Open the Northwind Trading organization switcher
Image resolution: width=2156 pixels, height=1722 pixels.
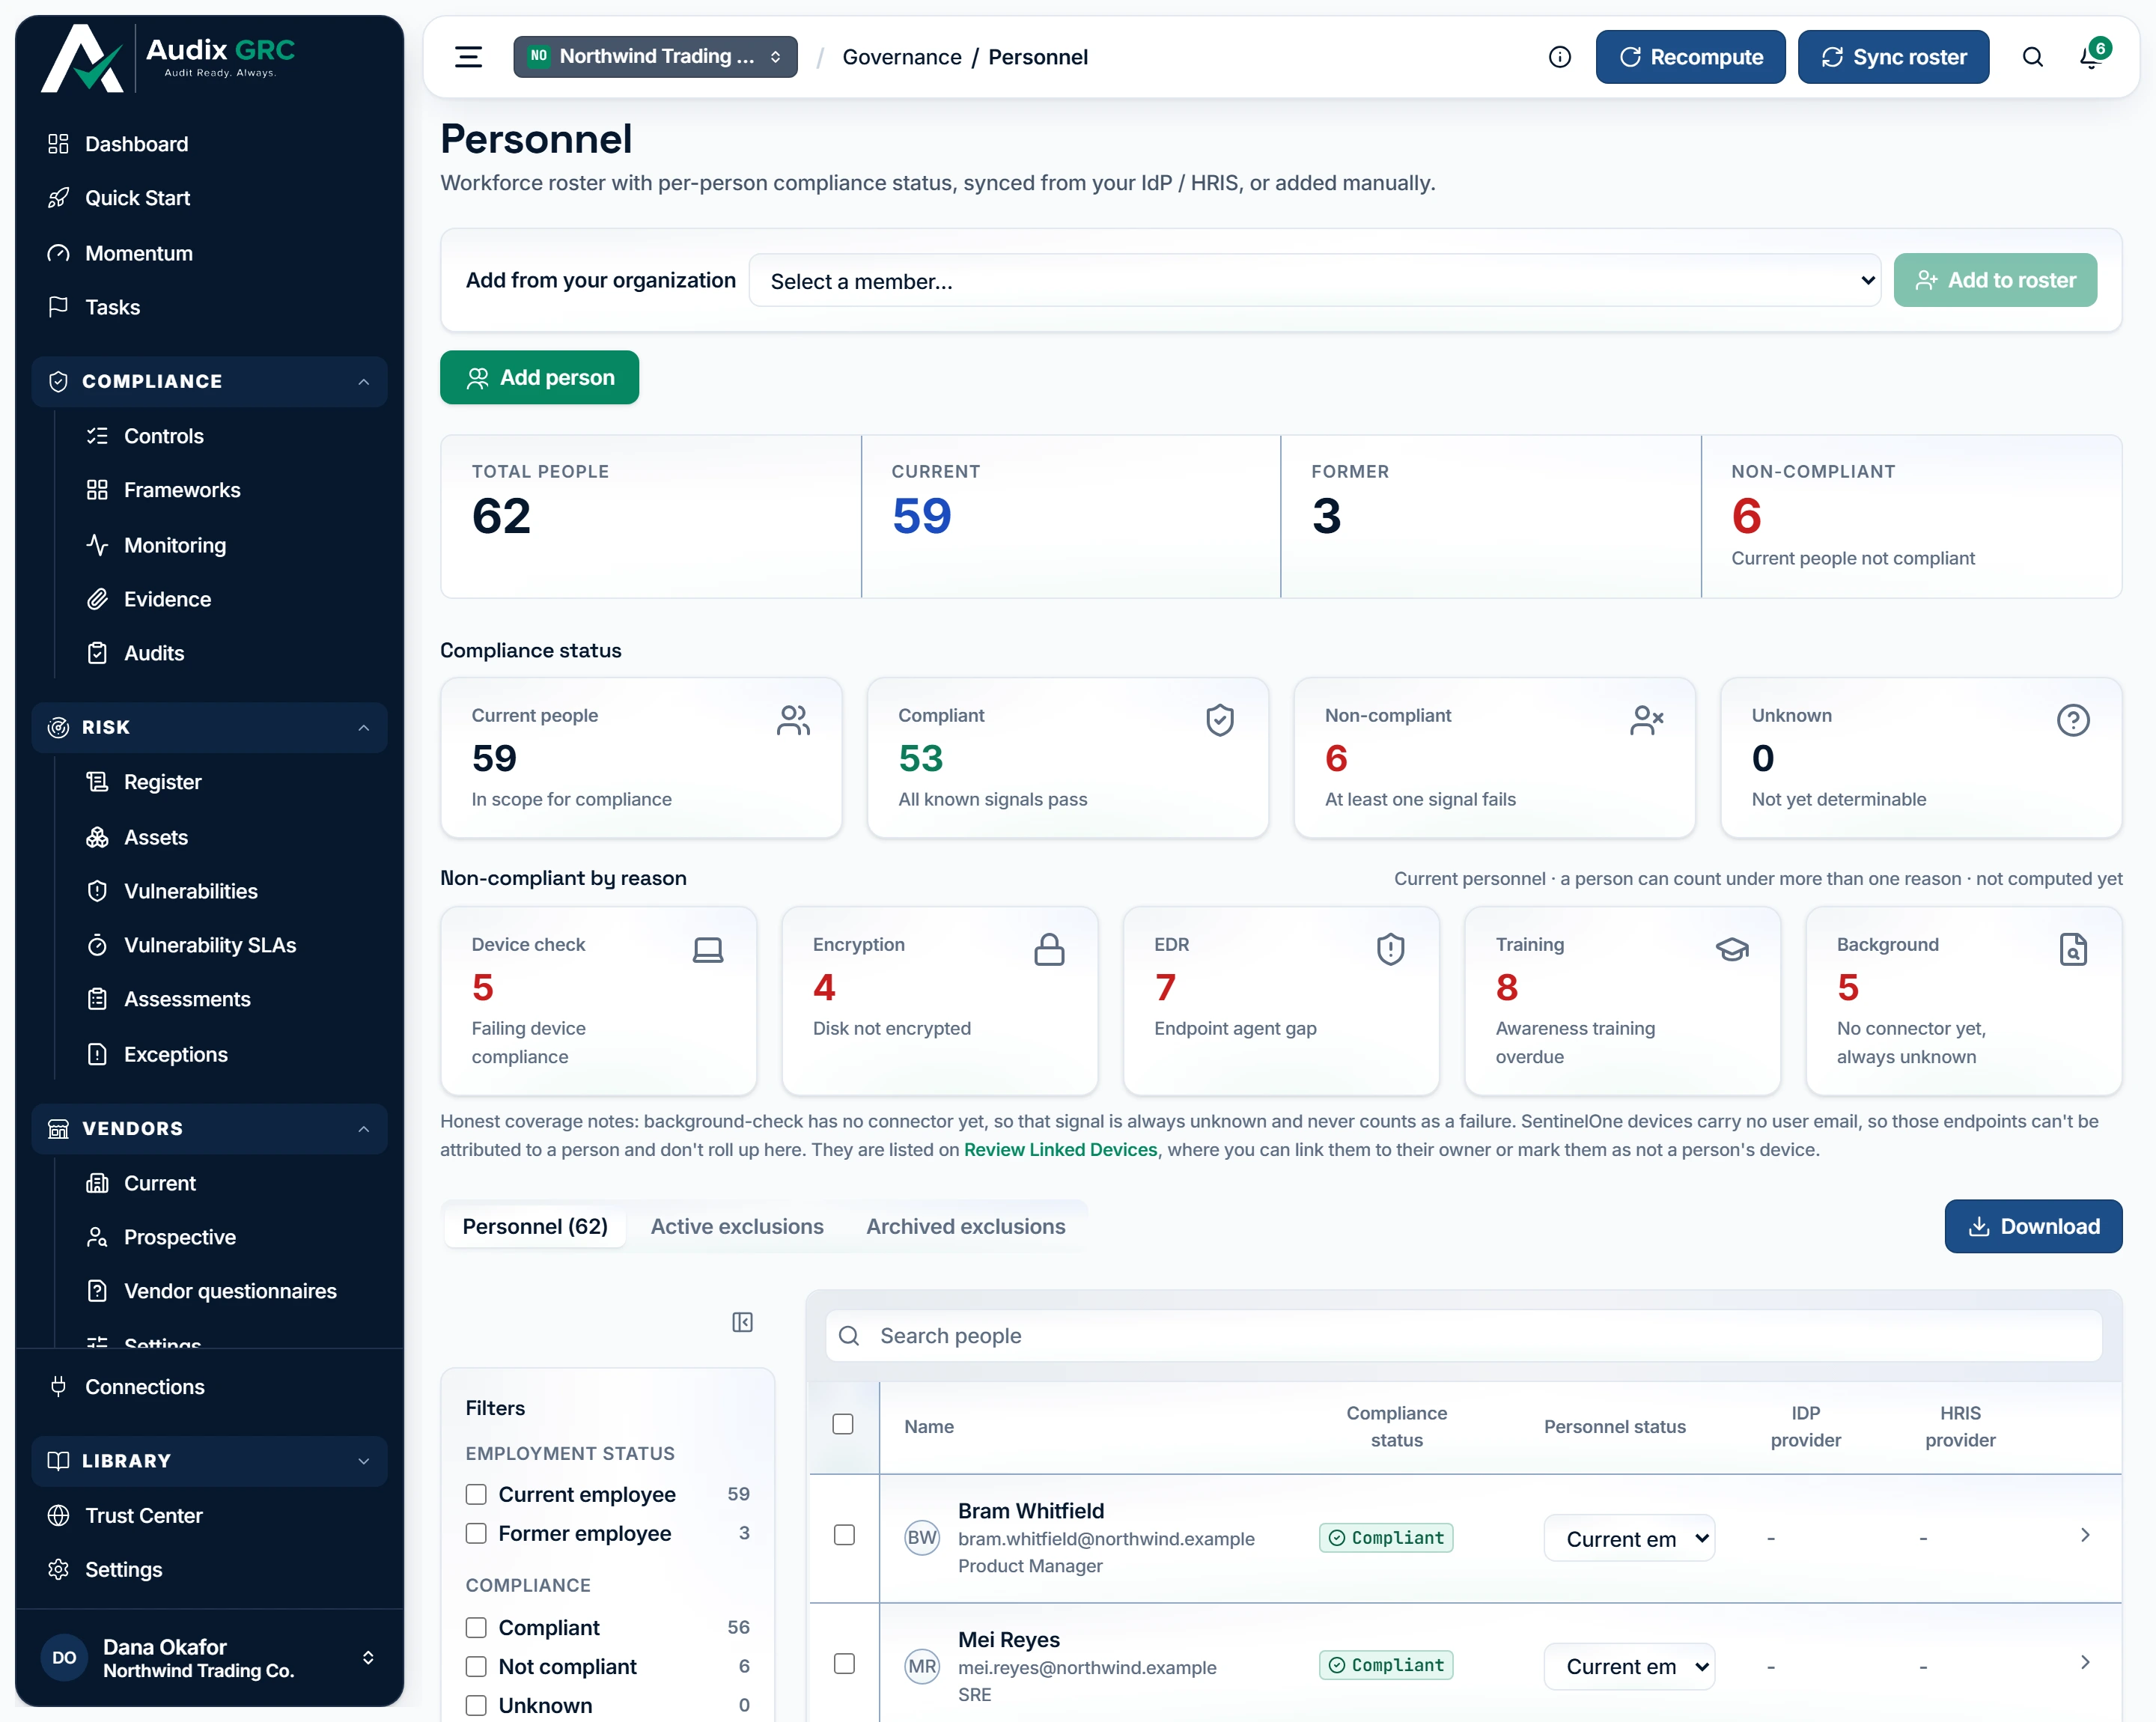(x=655, y=57)
